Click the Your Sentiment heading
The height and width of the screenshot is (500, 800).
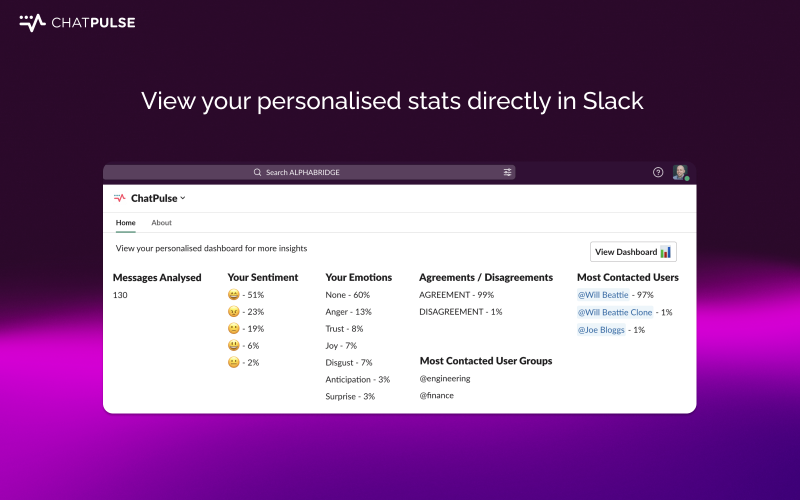pos(263,278)
